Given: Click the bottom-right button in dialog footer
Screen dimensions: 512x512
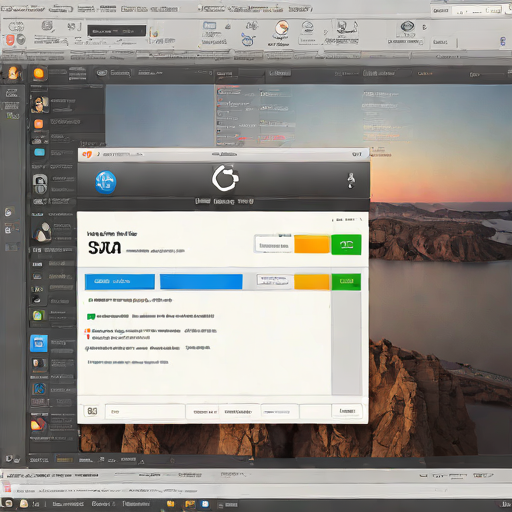Looking at the screenshot, I should (x=347, y=411).
